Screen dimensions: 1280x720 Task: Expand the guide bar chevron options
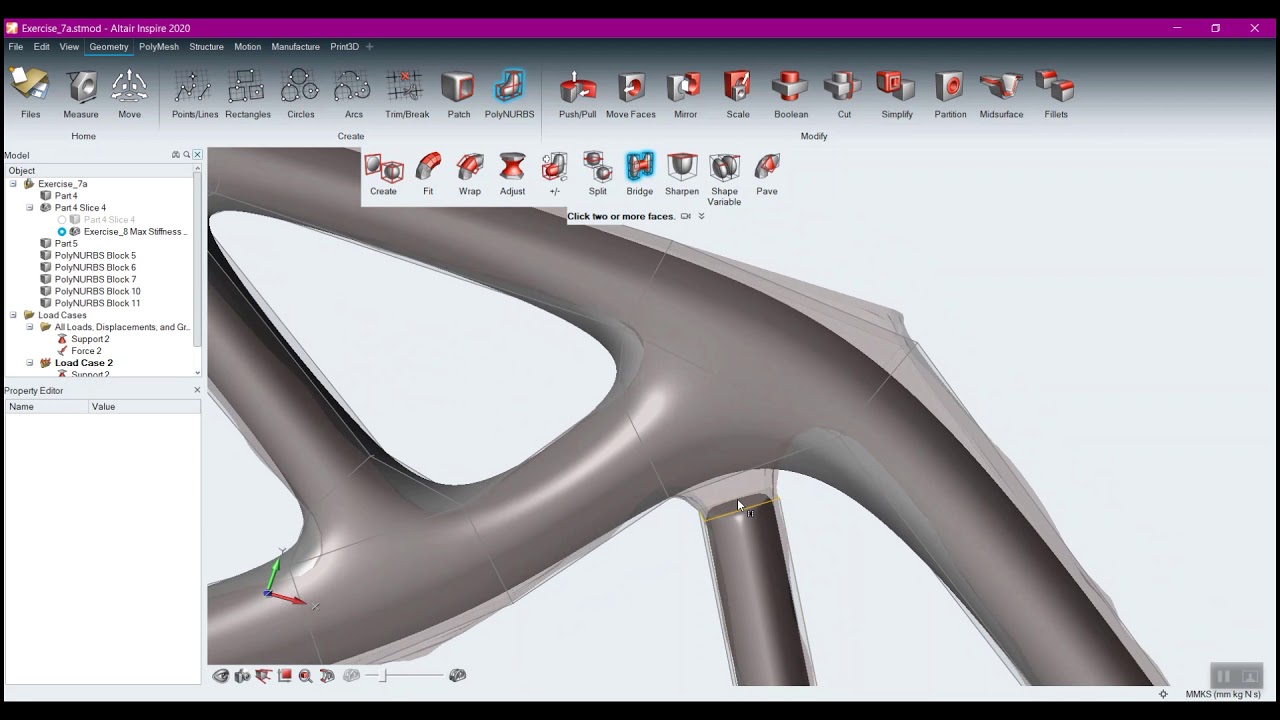701,216
